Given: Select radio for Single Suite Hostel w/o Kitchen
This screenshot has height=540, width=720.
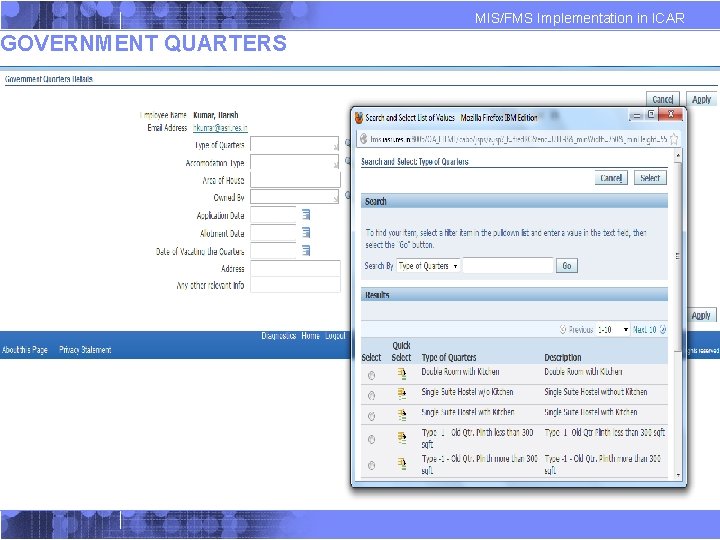Looking at the screenshot, I should pos(371,395).
